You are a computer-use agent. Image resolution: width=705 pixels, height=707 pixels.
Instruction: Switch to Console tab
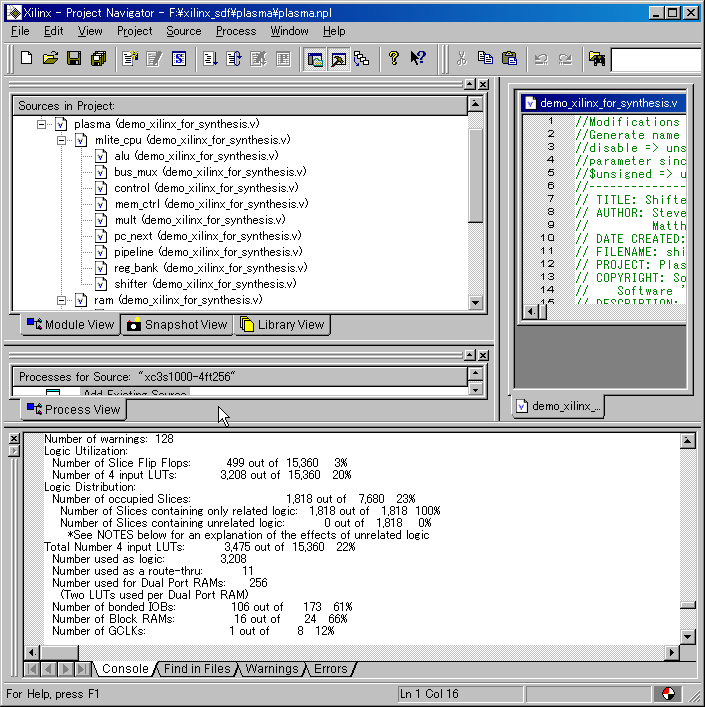click(125, 669)
